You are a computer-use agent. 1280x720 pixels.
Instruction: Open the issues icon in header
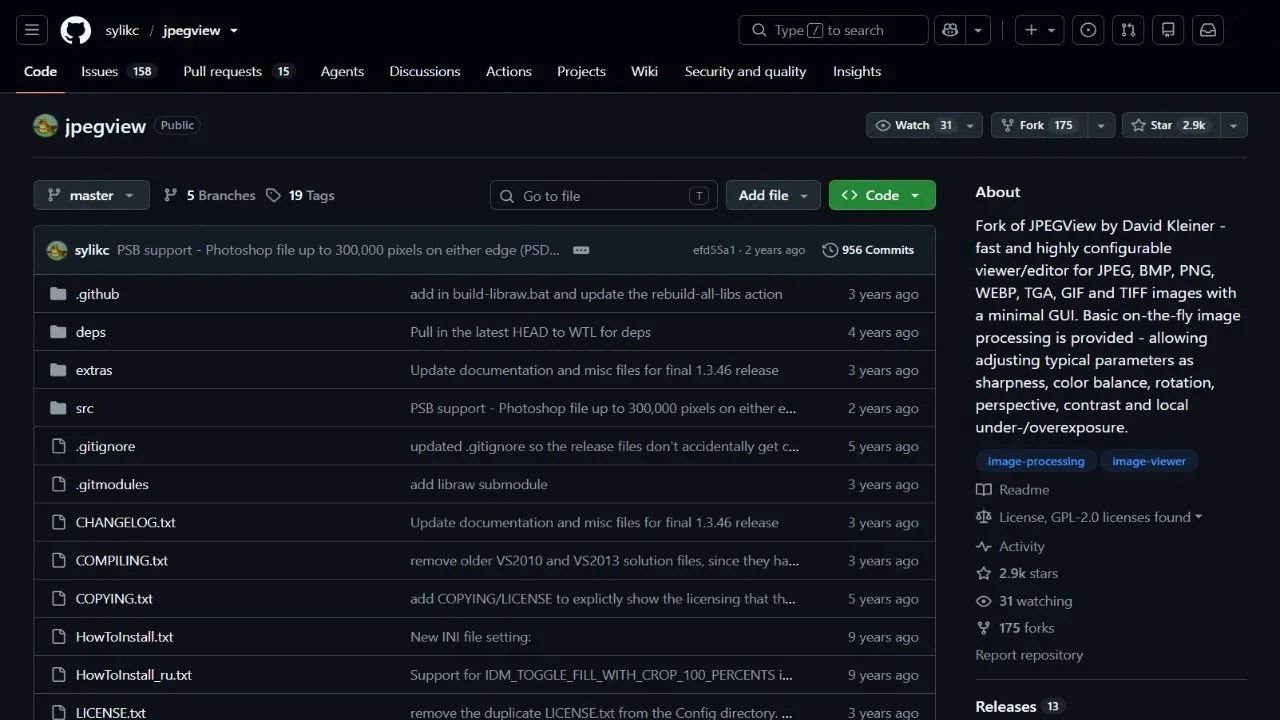tap(1088, 30)
